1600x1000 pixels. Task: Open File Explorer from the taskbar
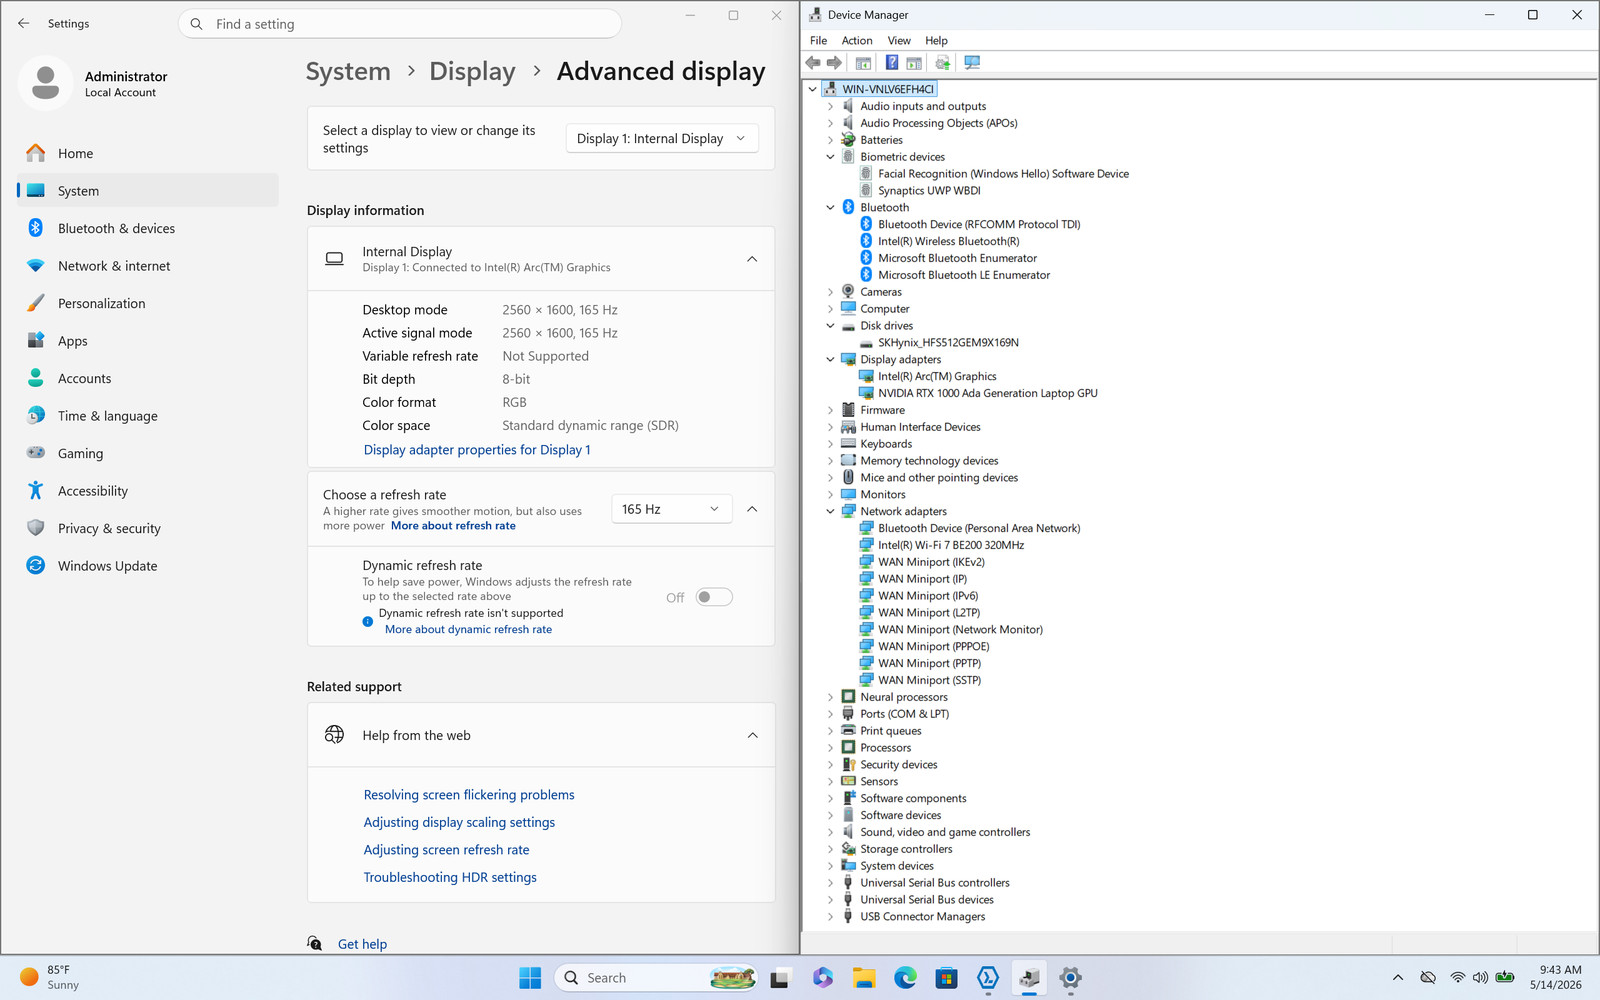click(864, 978)
